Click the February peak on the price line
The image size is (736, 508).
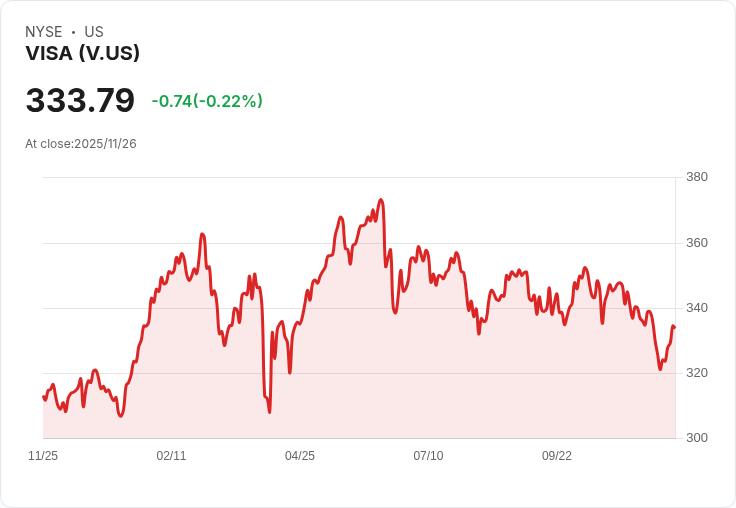point(202,234)
